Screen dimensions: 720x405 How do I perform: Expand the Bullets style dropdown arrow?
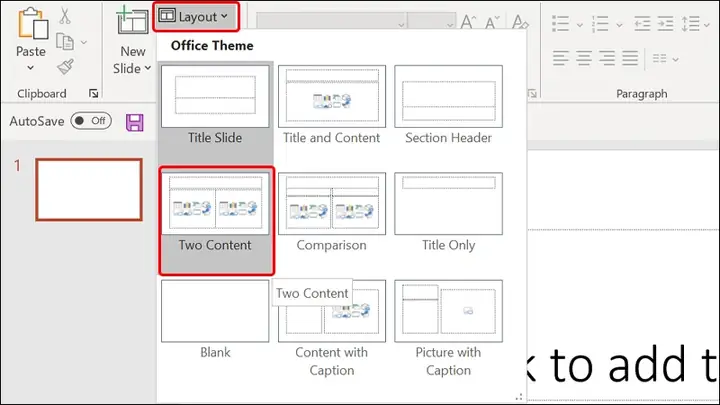click(579, 25)
